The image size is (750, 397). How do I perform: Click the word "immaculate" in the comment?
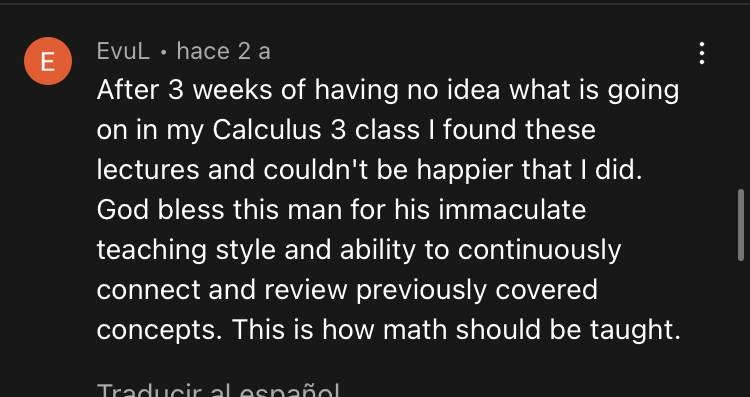[512, 210]
